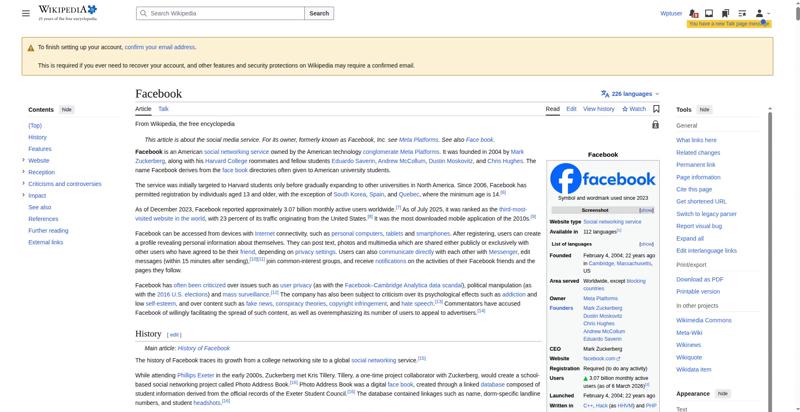Hide the Contents sidebar
The height and width of the screenshot is (412, 800).
tap(67, 110)
